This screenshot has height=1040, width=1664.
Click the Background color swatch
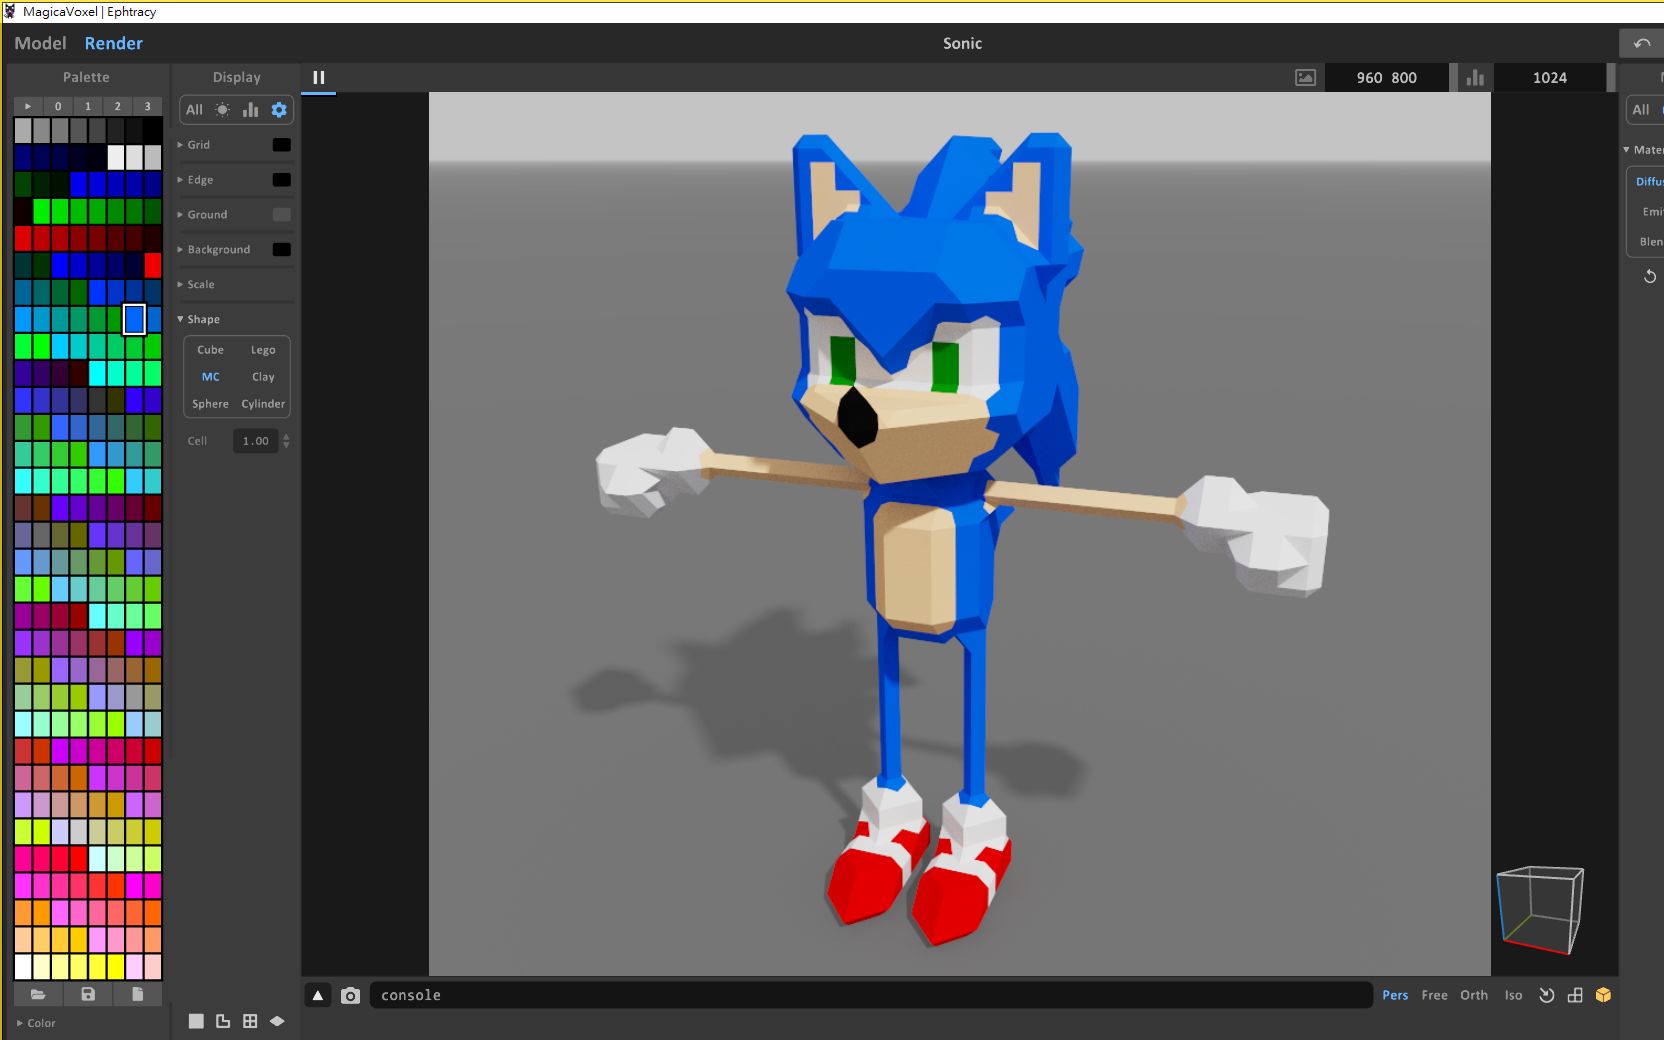coord(282,250)
